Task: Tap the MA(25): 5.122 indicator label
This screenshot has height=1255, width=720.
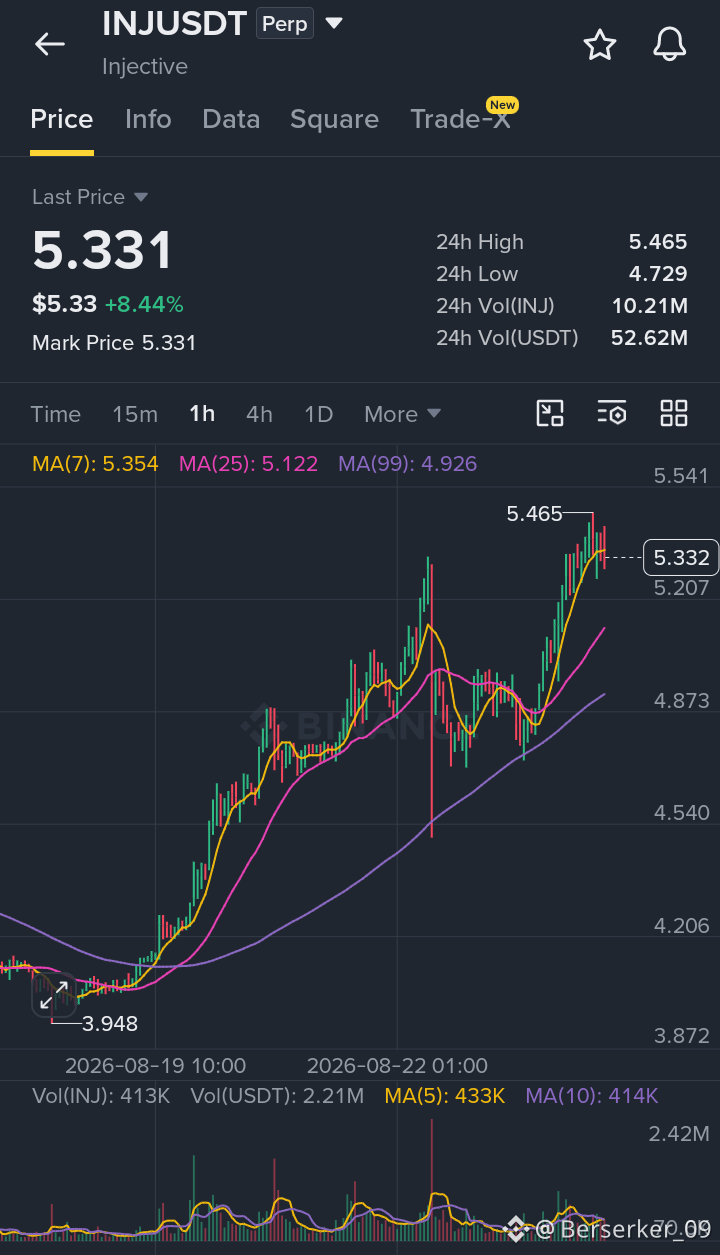Action: (248, 464)
